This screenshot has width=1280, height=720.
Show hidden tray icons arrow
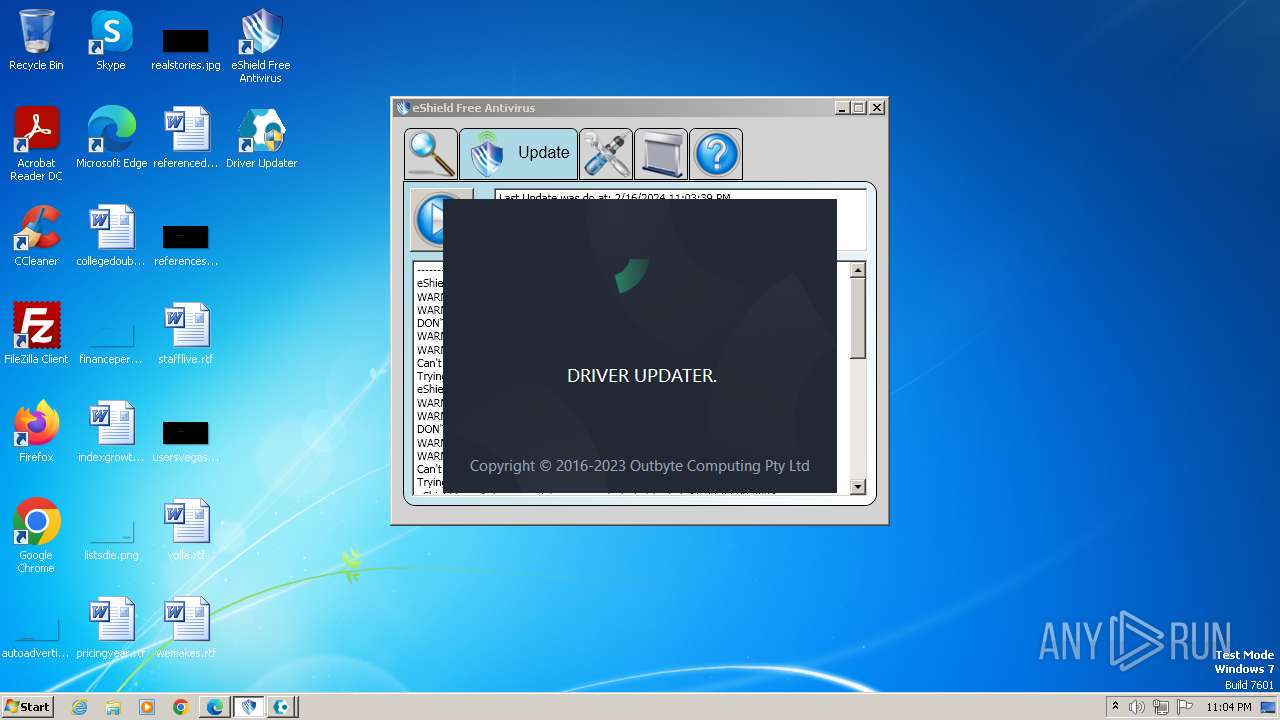tap(1116, 707)
